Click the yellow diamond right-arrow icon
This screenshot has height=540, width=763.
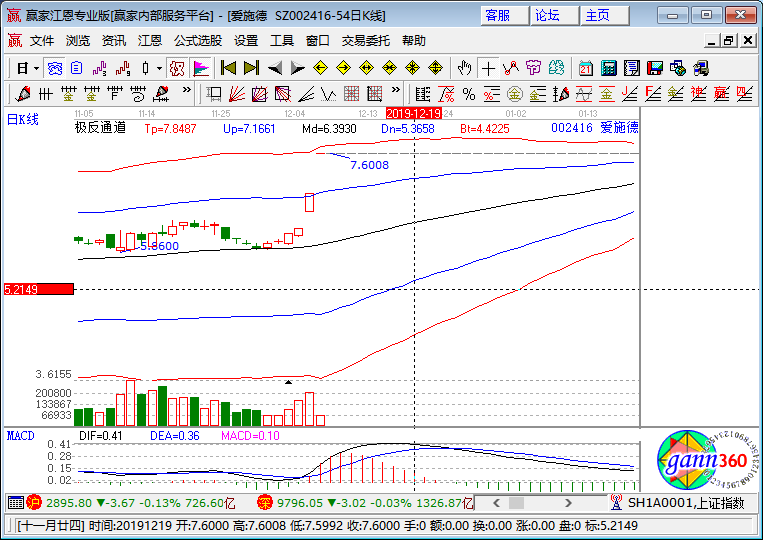(344, 68)
